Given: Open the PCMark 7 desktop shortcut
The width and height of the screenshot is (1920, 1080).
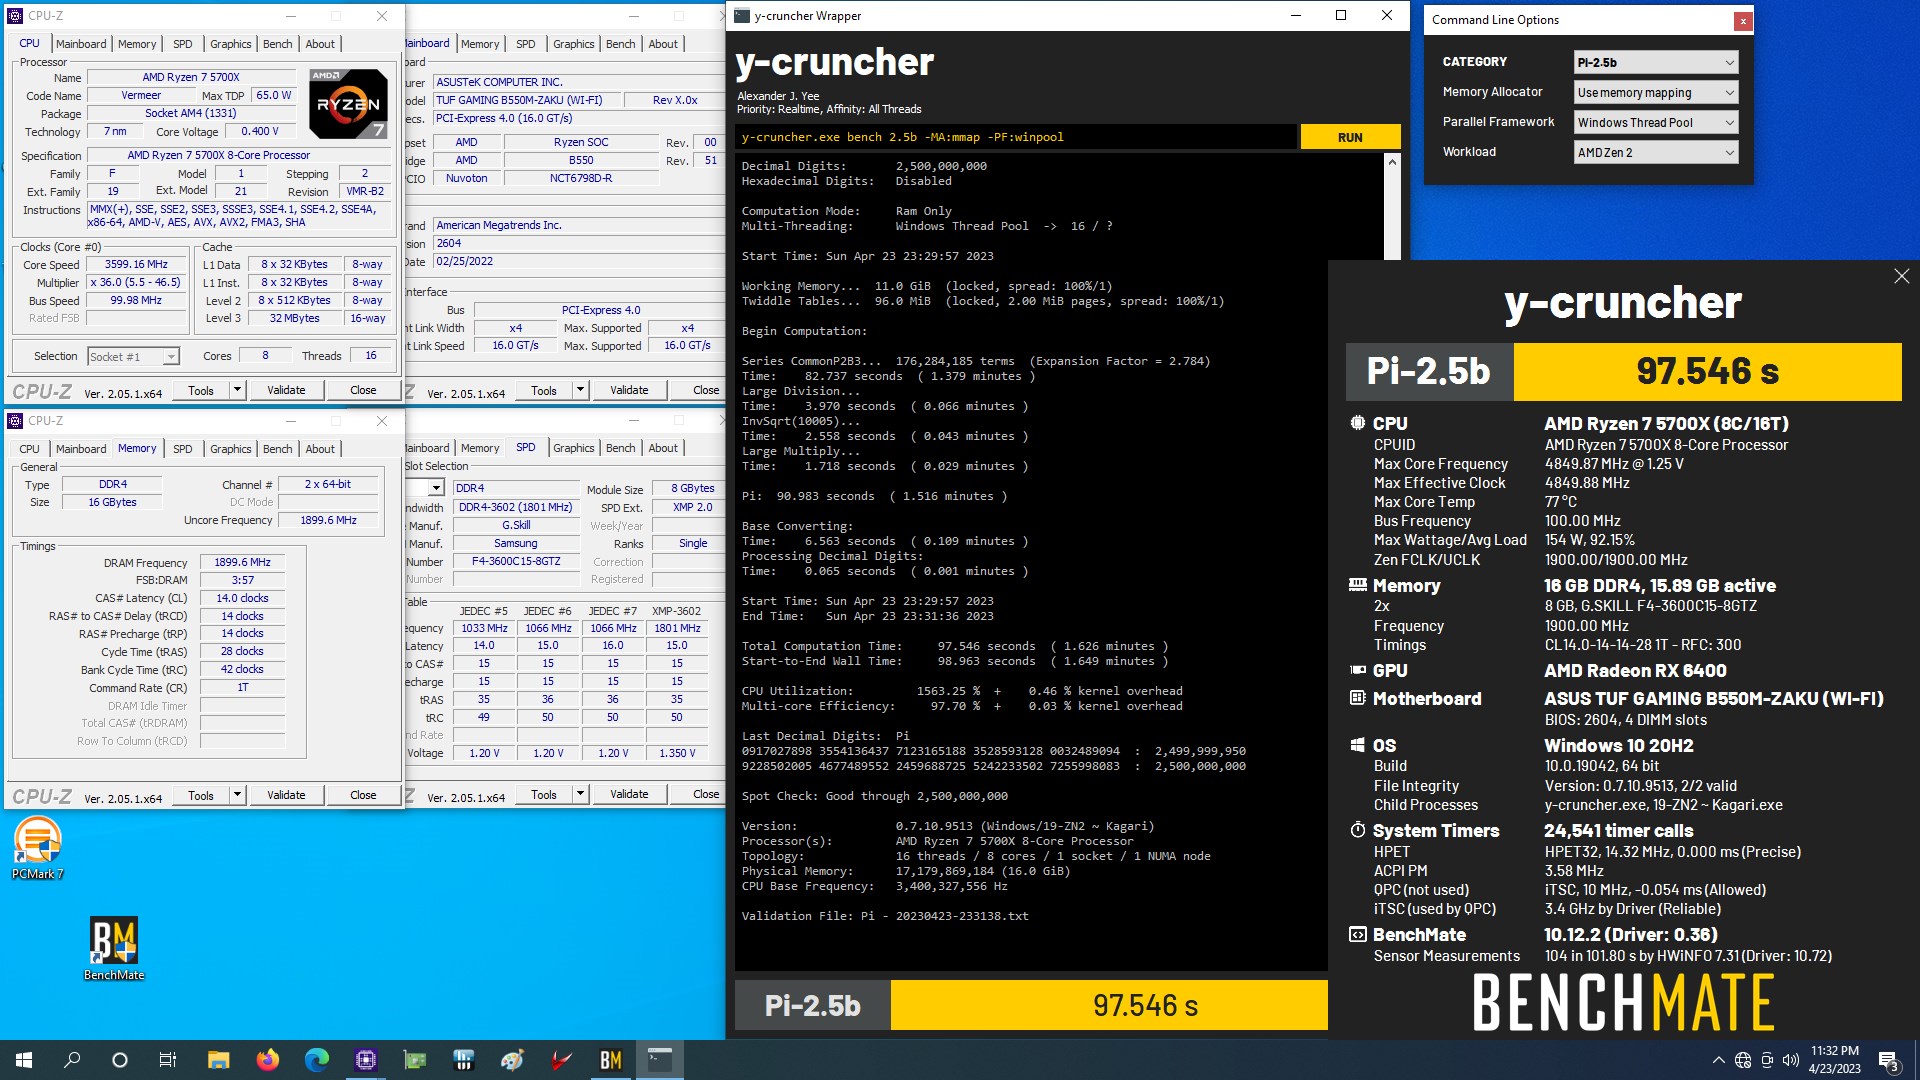Looking at the screenshot, I should [37, 847].
